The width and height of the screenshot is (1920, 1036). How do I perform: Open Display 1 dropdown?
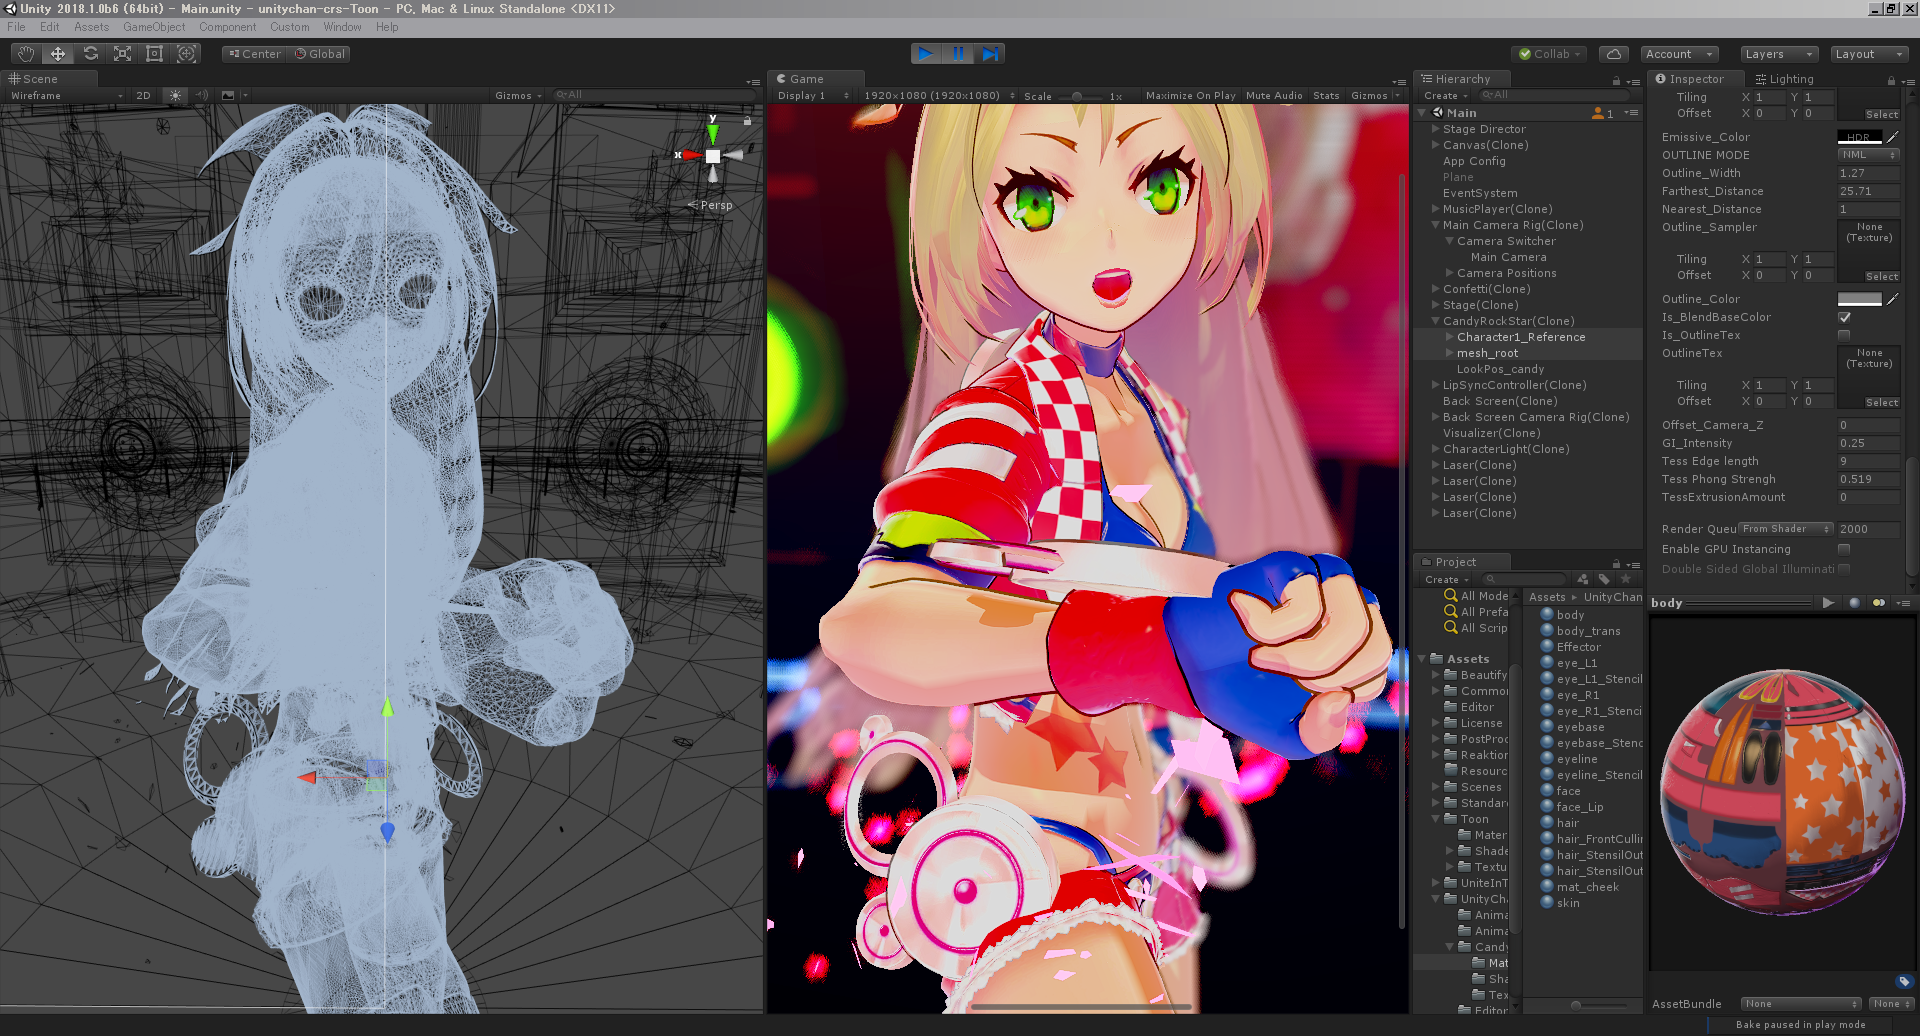813,96
